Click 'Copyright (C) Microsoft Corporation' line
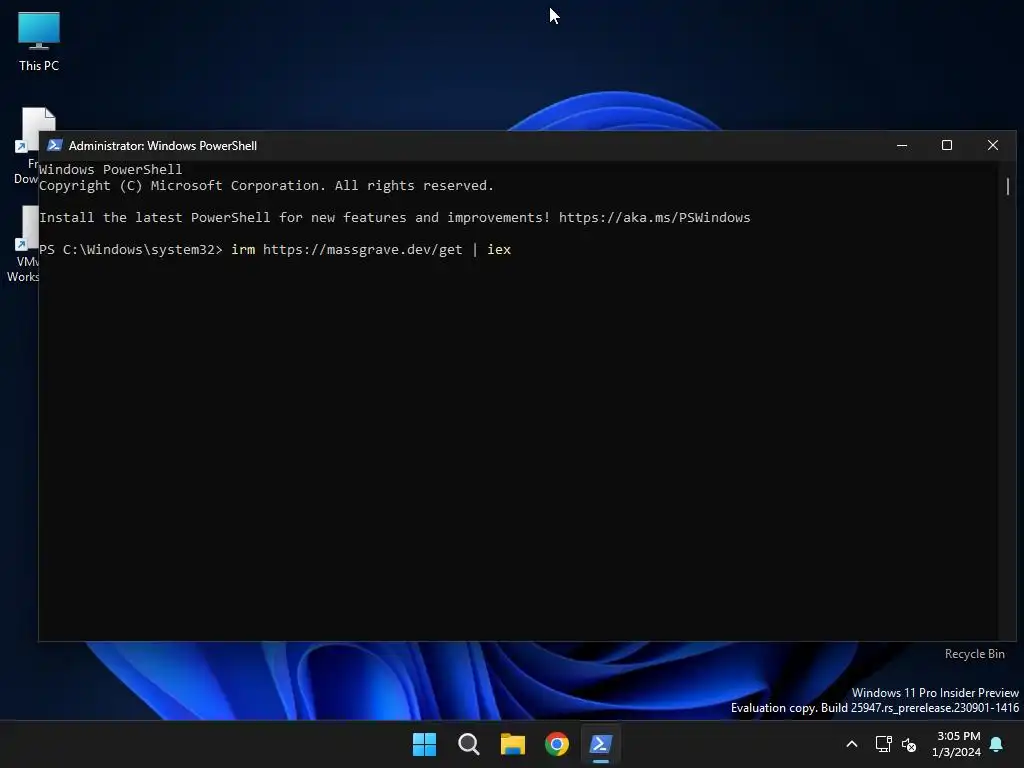The width and height of the screenshot is (1024, 768). 266,185
